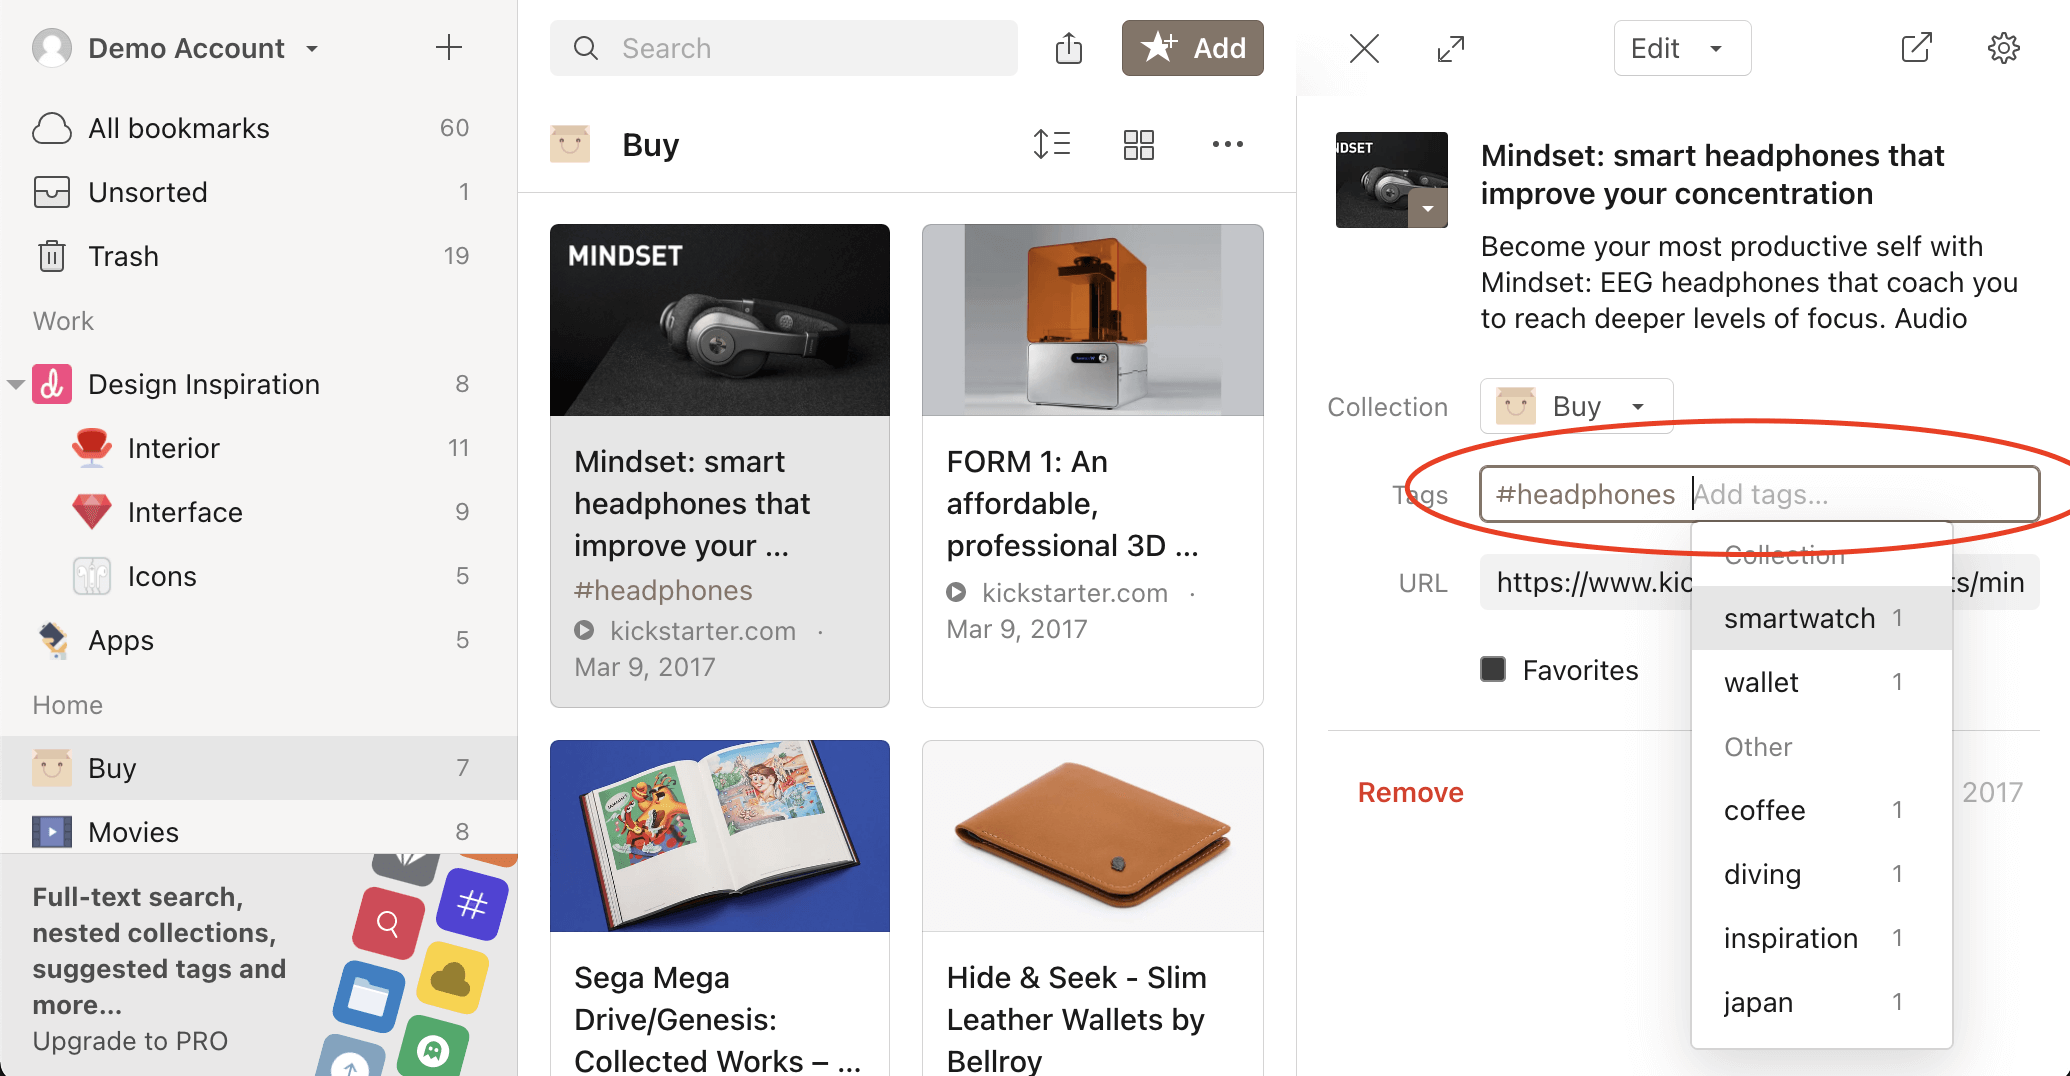Toggle the Favorites checkbox
This screenshot has height=1076, width=2070.
pos(1493,669)
